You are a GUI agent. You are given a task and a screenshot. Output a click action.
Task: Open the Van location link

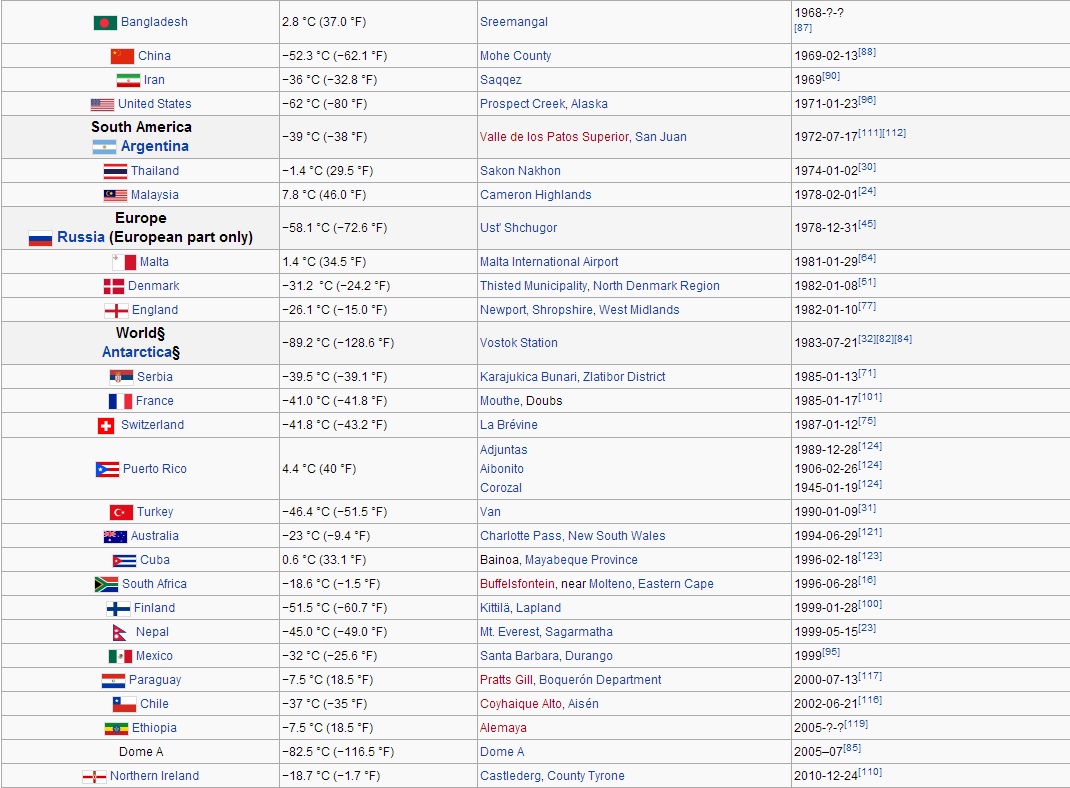pos(490,512)
